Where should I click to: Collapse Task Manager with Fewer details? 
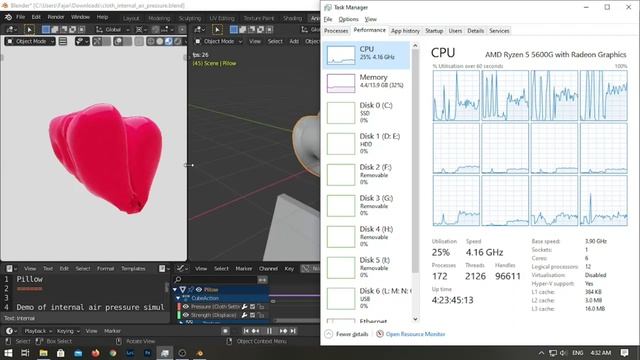point(347,334)
